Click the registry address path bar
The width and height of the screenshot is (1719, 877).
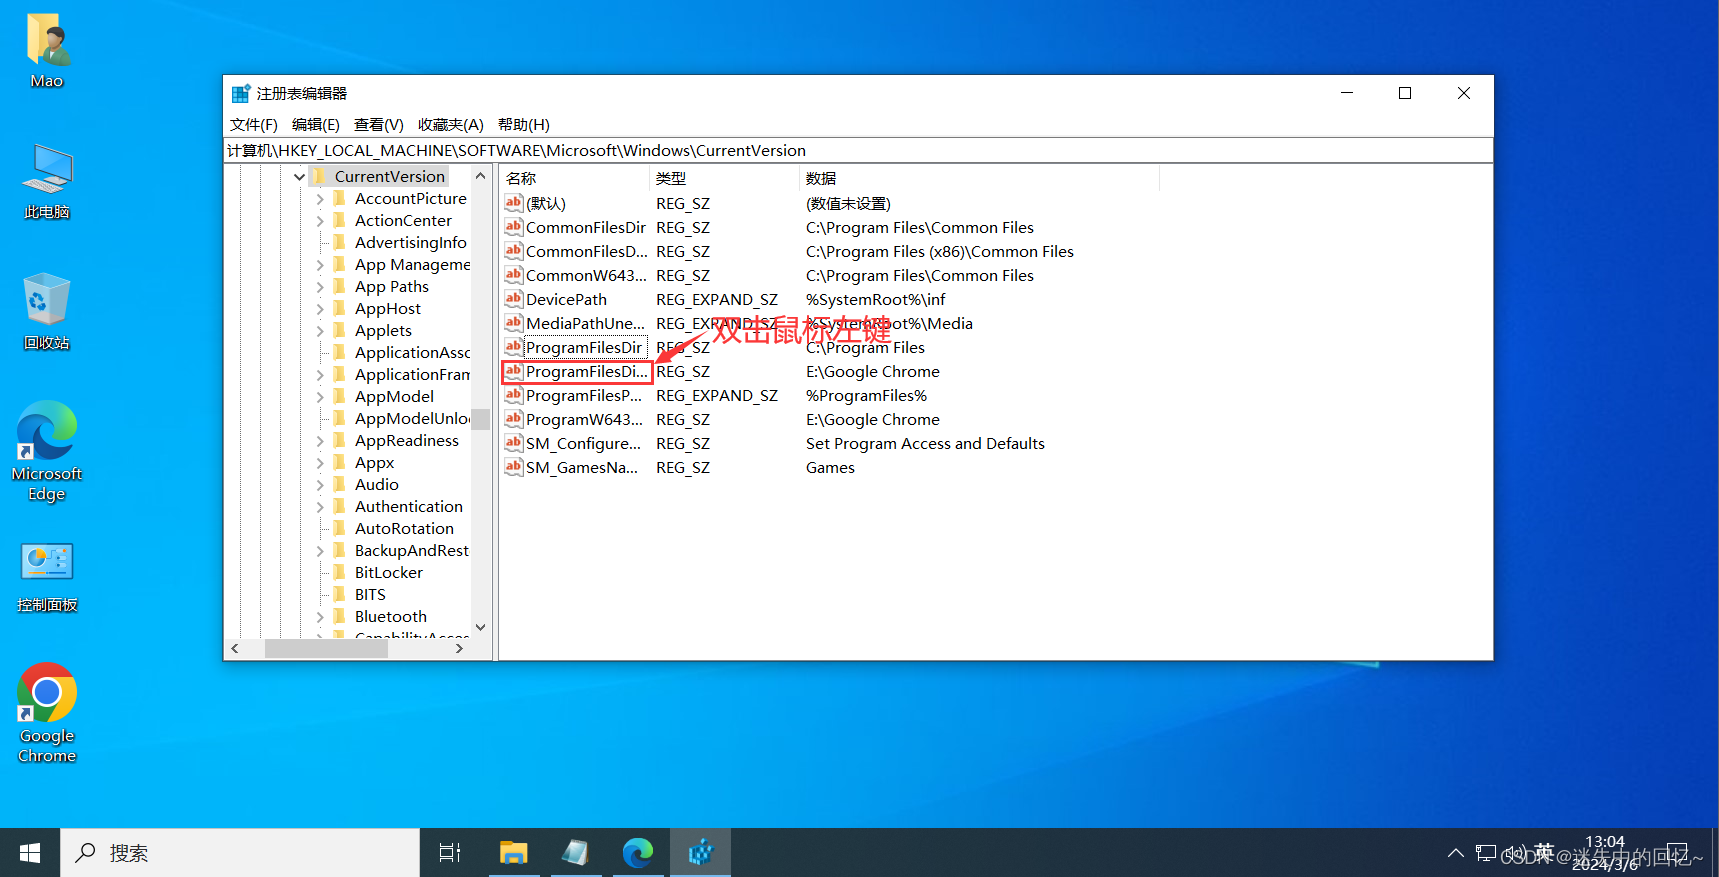[x=858, y=150]
